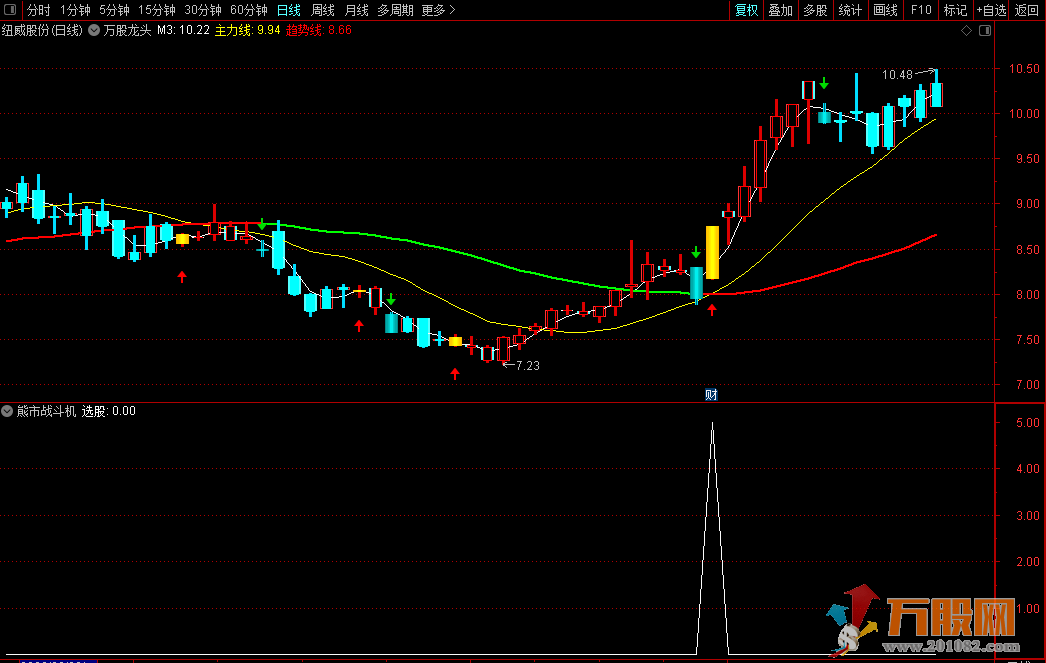
Task: Toggle the panel layout icon beside the diamond
Action: tap(985, 31)
